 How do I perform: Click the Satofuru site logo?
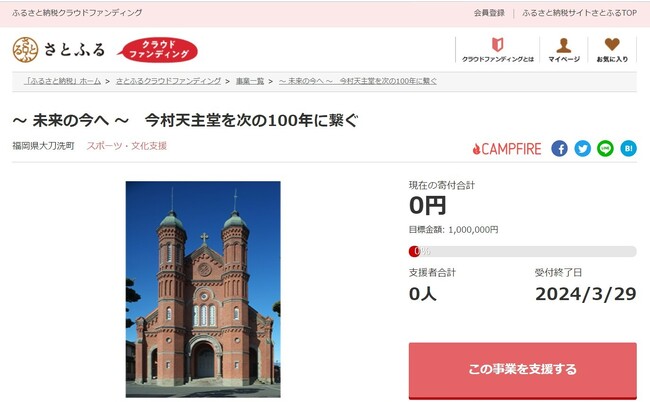(x=59, y=50)
